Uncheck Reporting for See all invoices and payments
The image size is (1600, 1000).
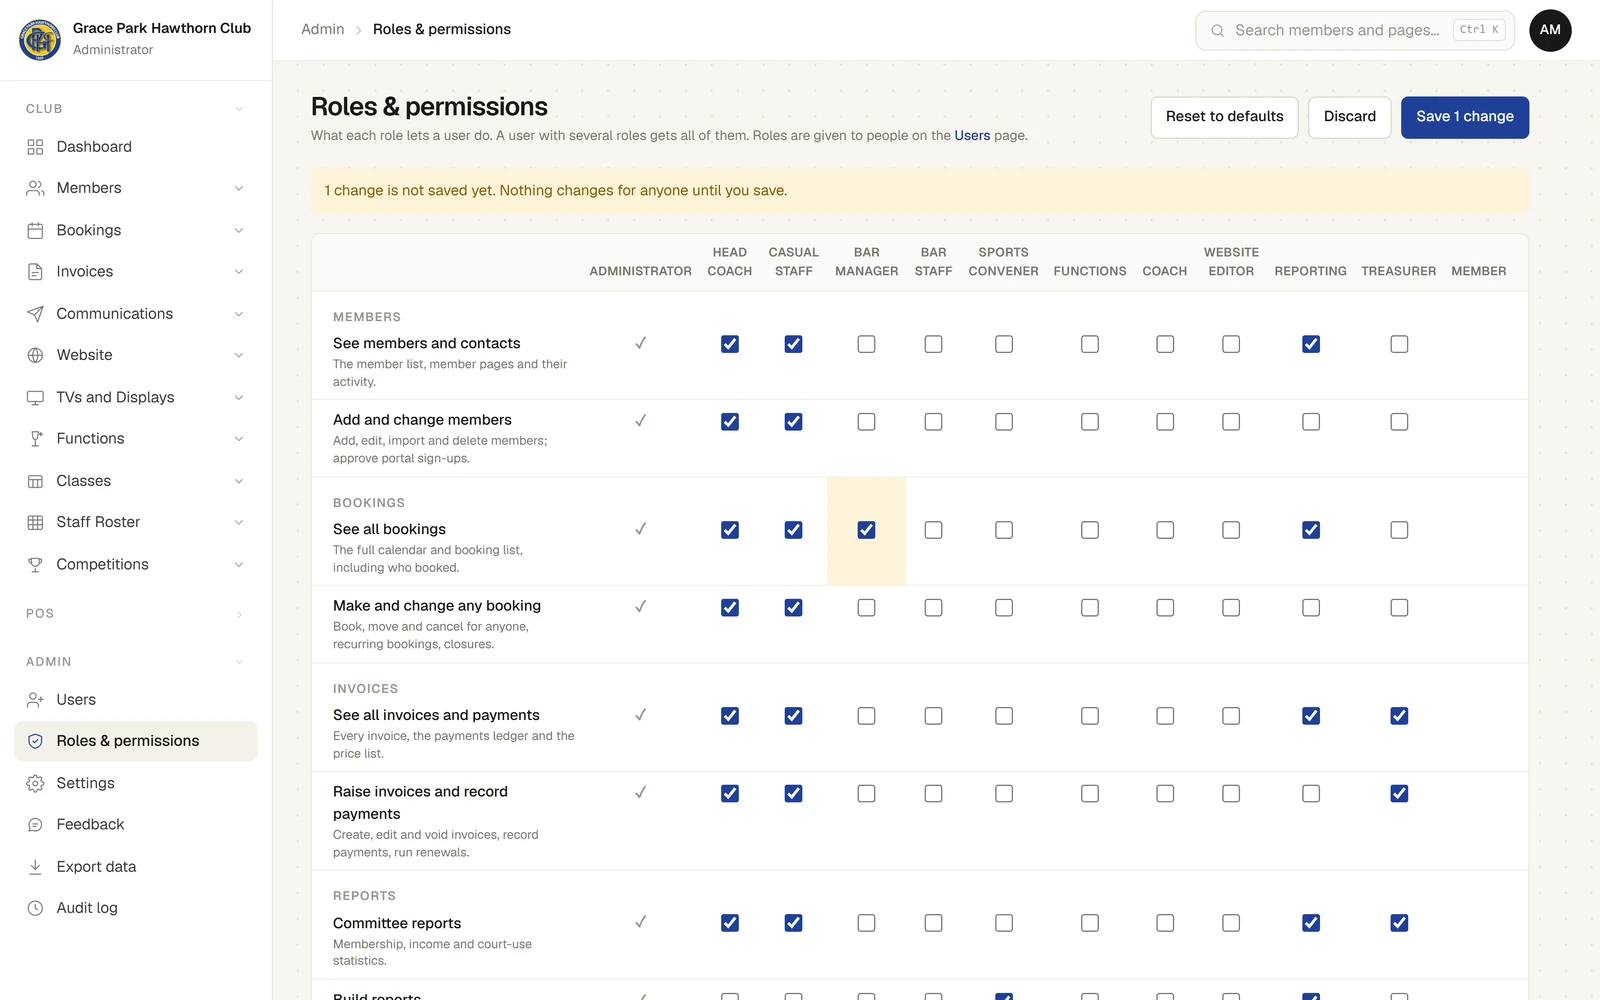click(1311, 716)
